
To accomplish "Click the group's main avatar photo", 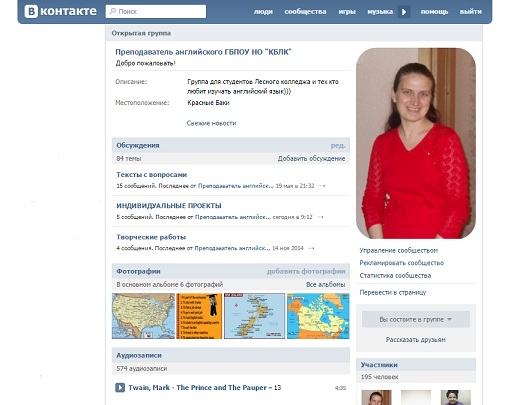I will [x=416, y=143].
